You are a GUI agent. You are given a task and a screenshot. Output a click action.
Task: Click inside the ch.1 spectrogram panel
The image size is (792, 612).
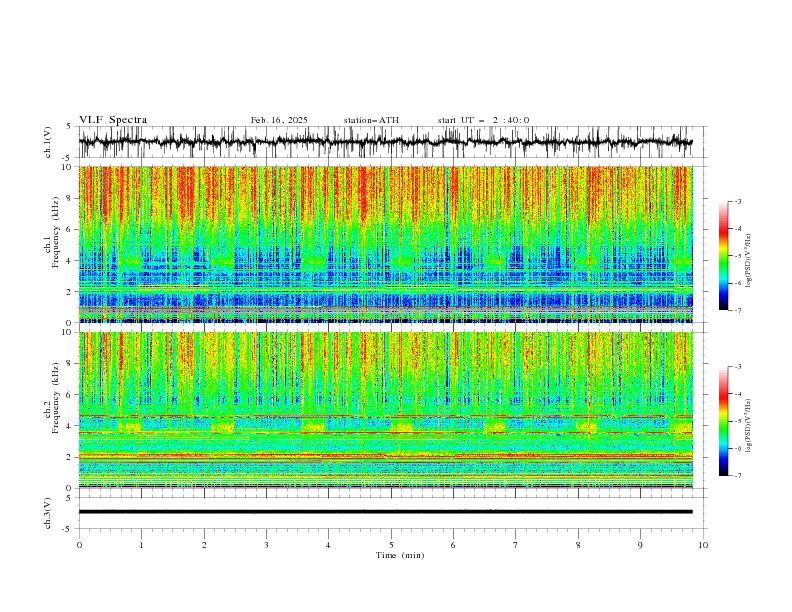385,244
